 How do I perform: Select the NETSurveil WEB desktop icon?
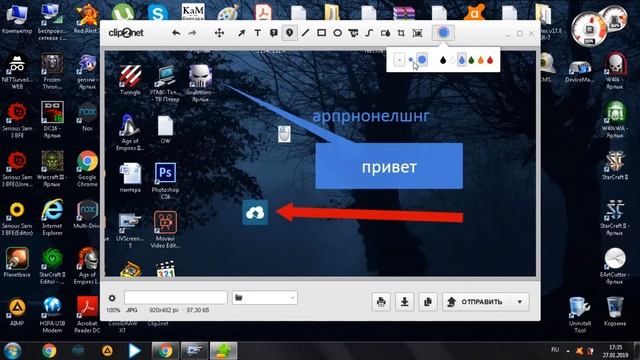pos(17,71)
